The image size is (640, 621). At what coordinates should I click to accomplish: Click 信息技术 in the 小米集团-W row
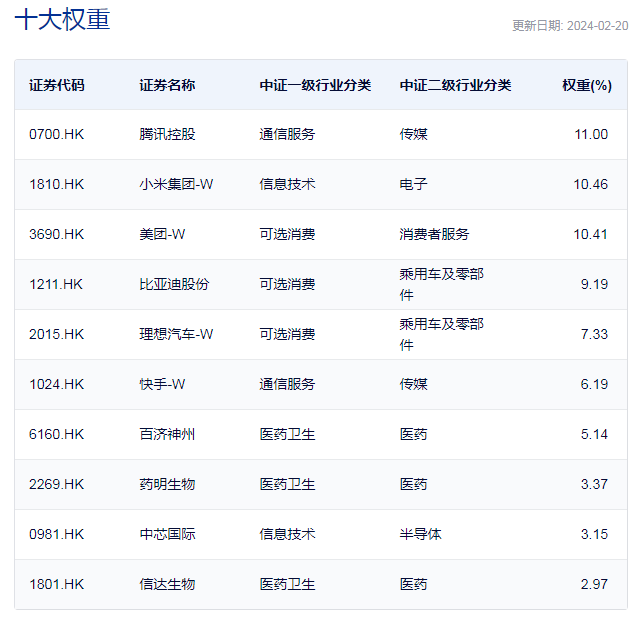(x=287, y=184)
